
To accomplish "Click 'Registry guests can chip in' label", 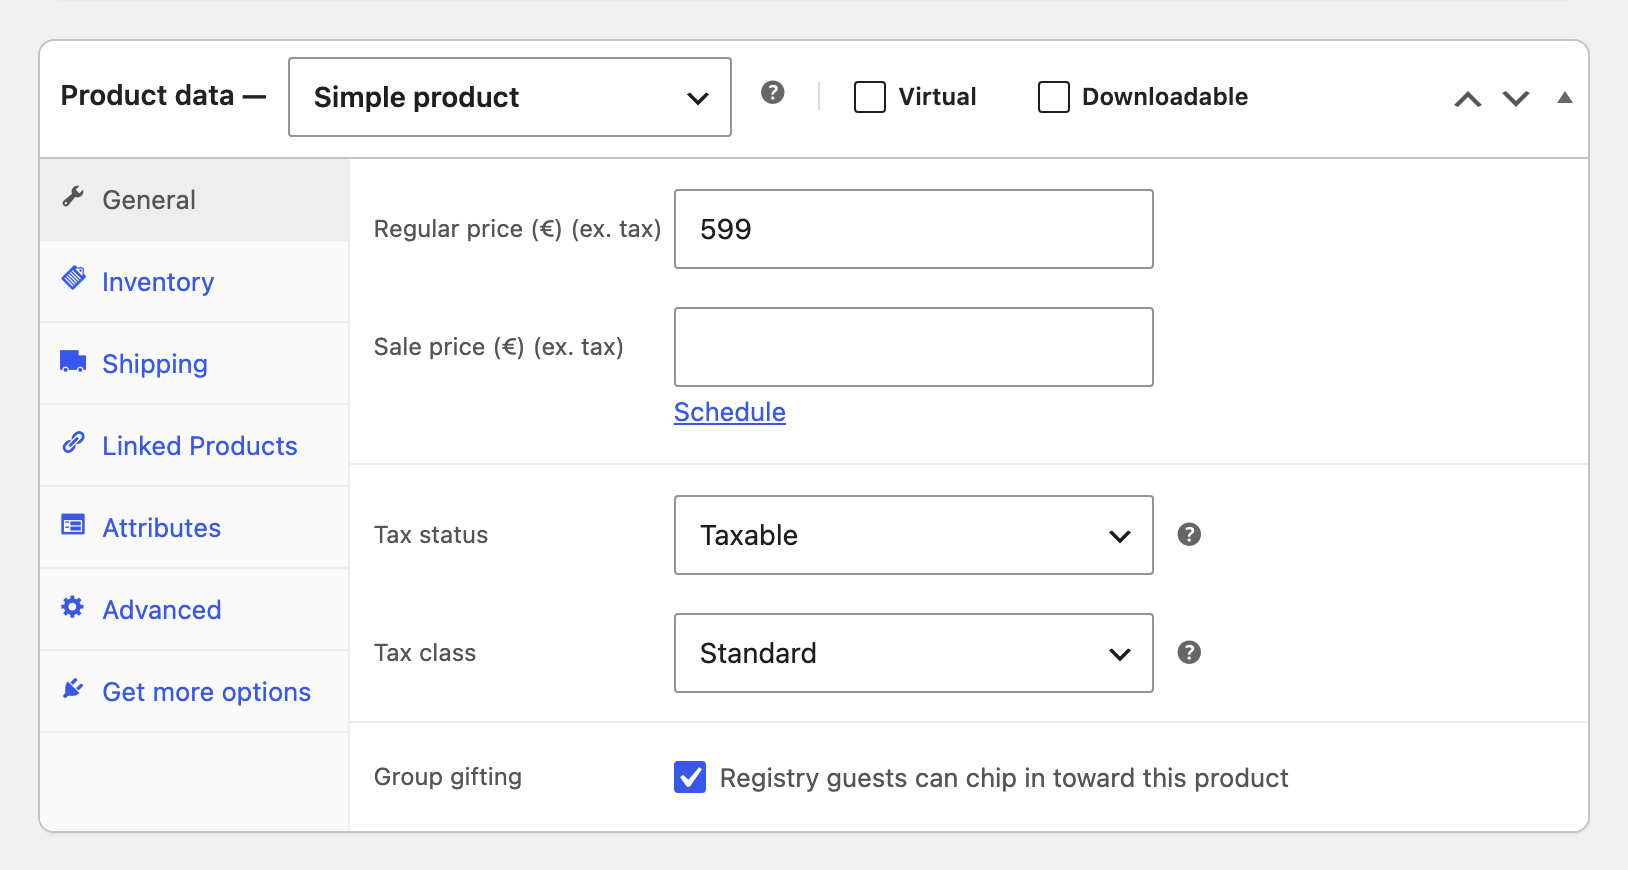I will [x=1004, y=778].
